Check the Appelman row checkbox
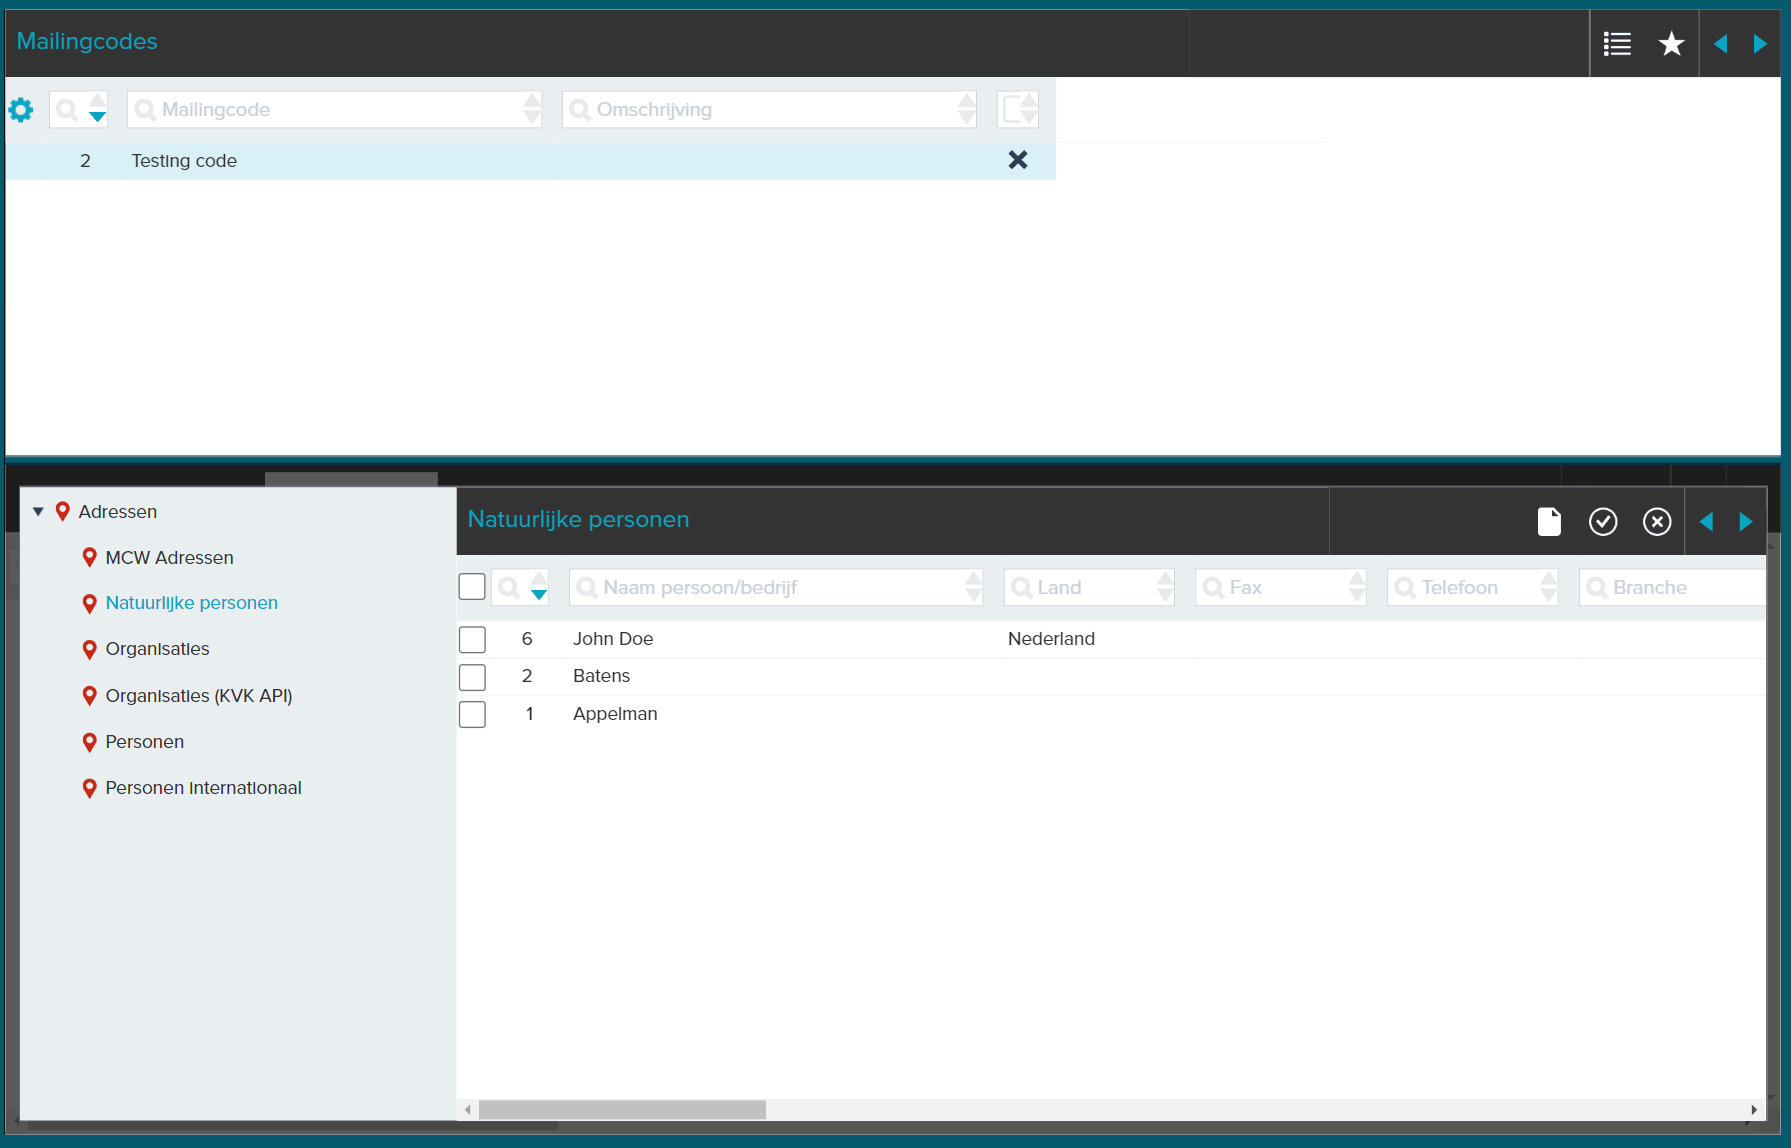This screenshot has width=1791, height=1148. pos(472,714)
